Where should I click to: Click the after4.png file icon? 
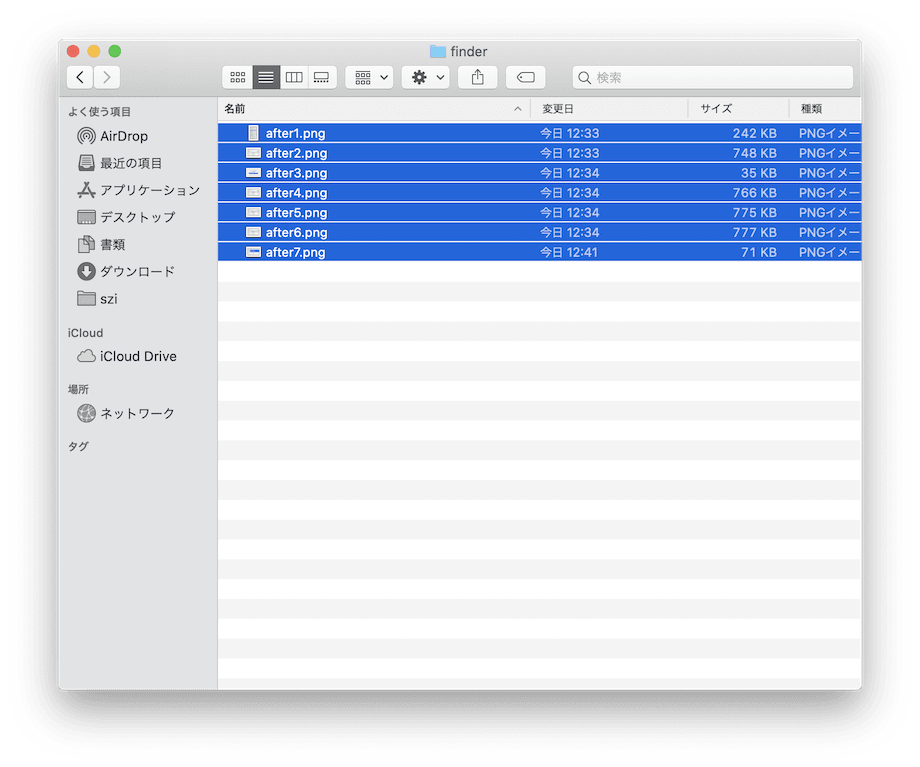click(x=253, y=192)
